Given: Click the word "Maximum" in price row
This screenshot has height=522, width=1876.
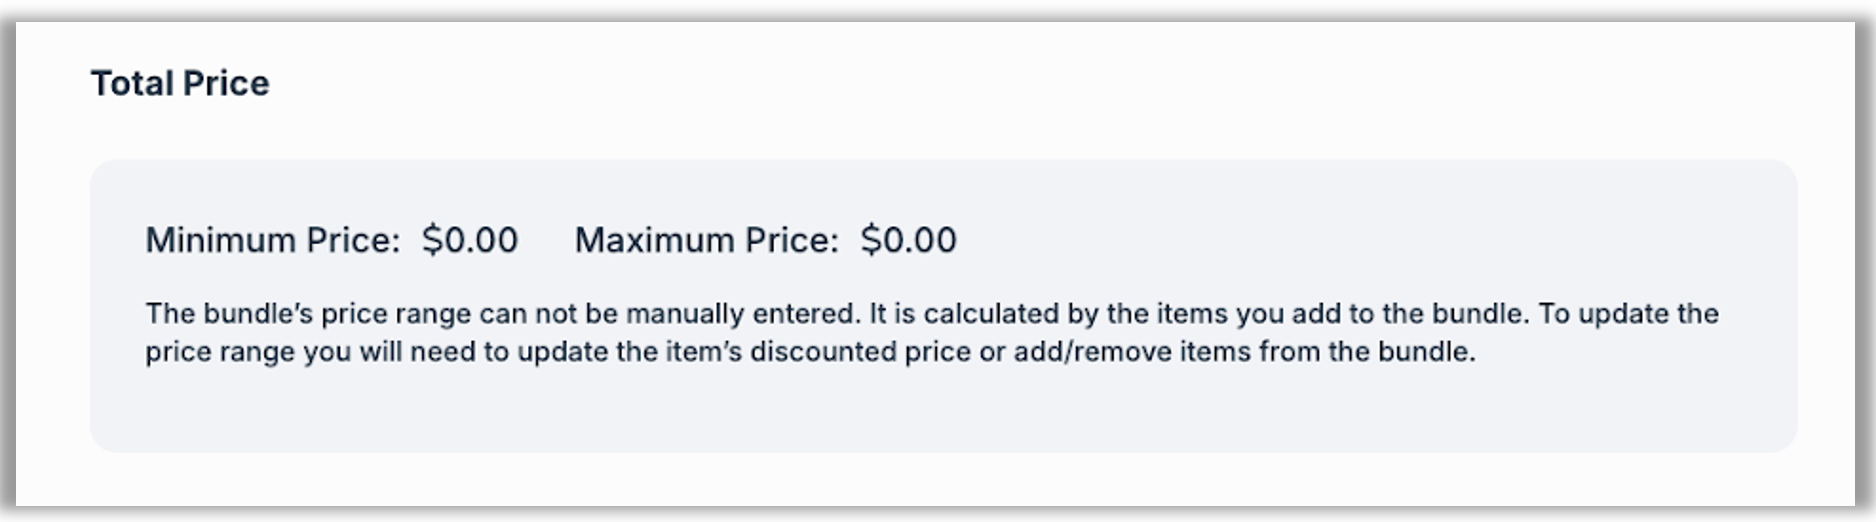Looking at the screenshot, I should [x=654, y=240].
